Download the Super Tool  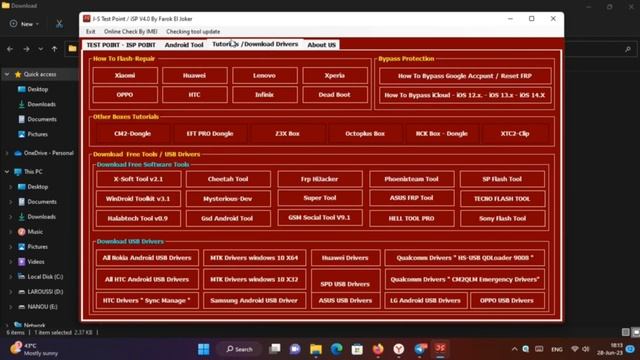[320, 198]
